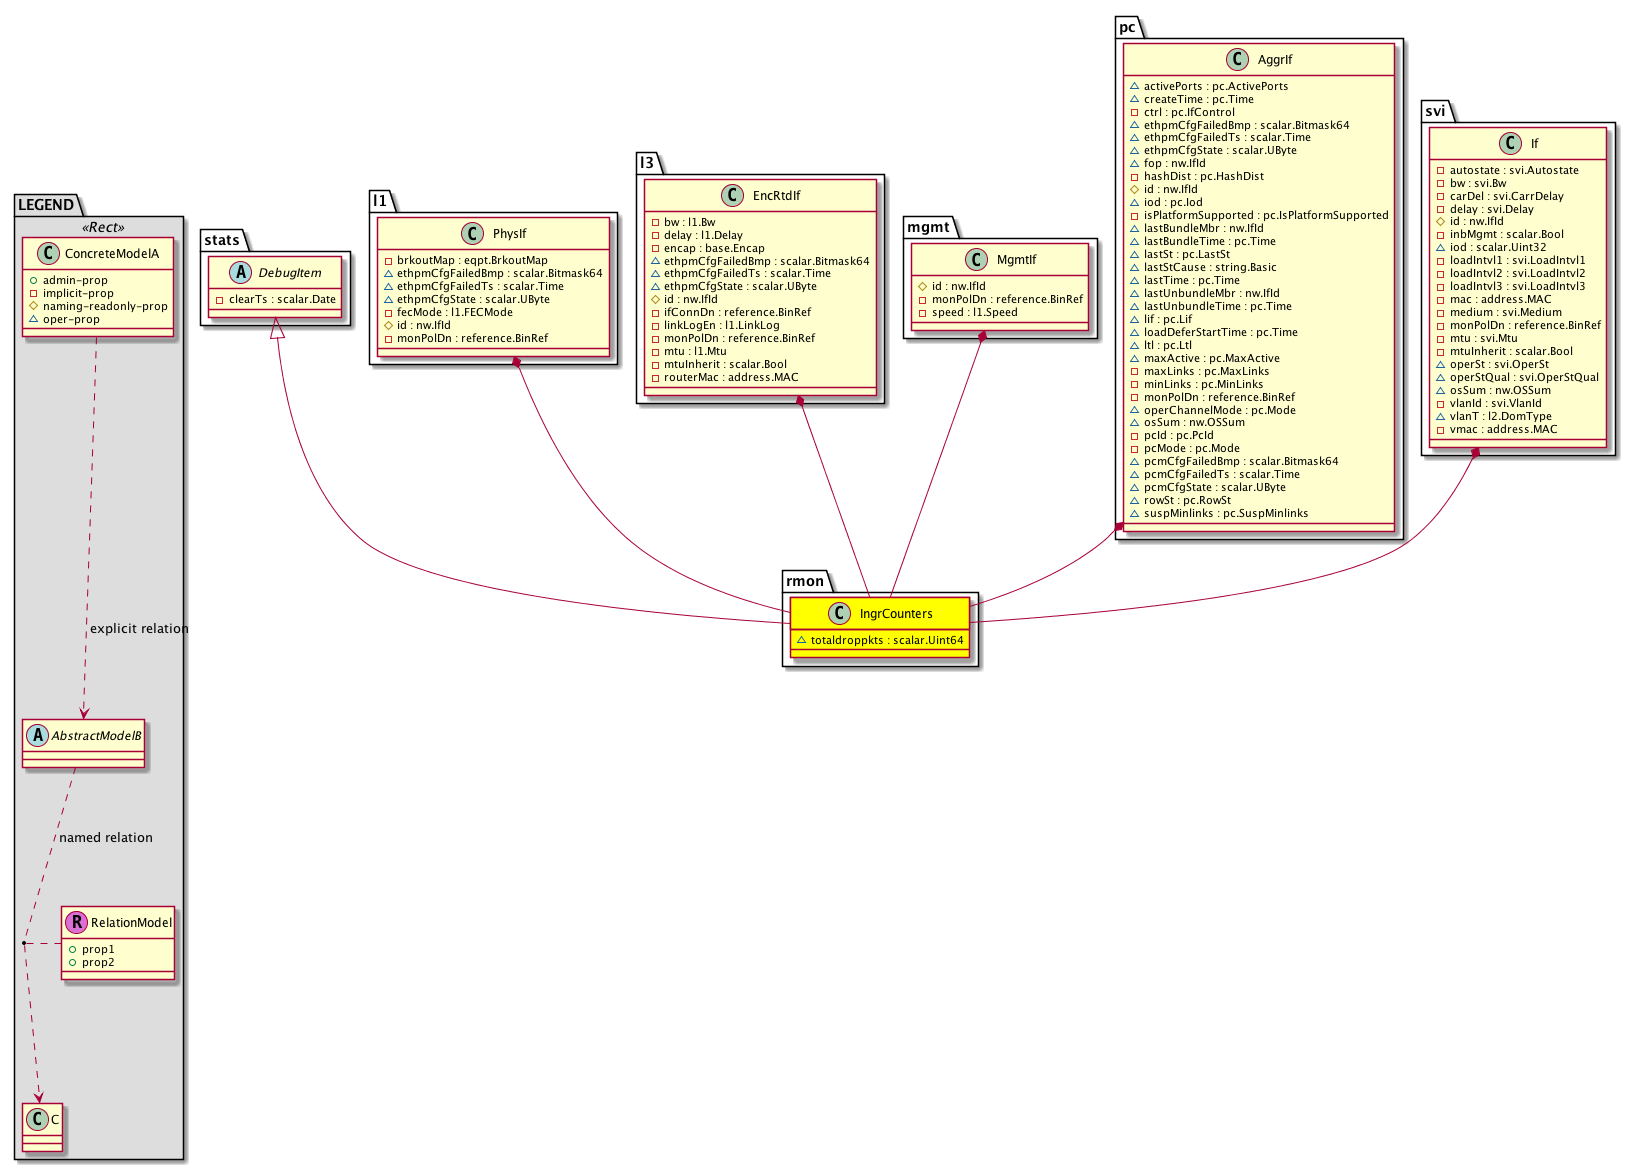Click the class icon beside EncRtdIf
Screen dimensions: 1636x1170
click(731, 196)
